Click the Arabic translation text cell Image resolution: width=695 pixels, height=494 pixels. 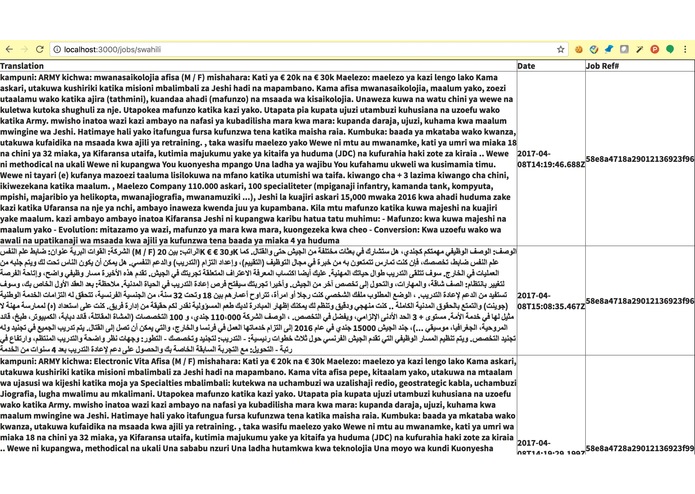258,300
